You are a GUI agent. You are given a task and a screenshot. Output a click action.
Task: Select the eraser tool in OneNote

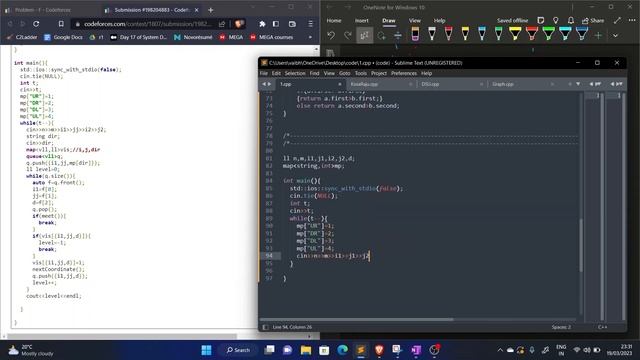415,34
